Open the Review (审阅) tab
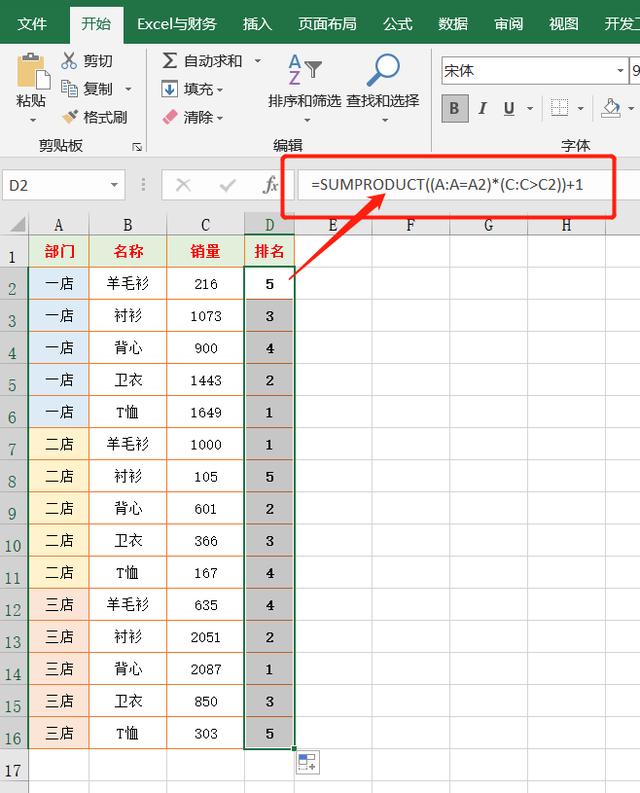 (508, 24)
